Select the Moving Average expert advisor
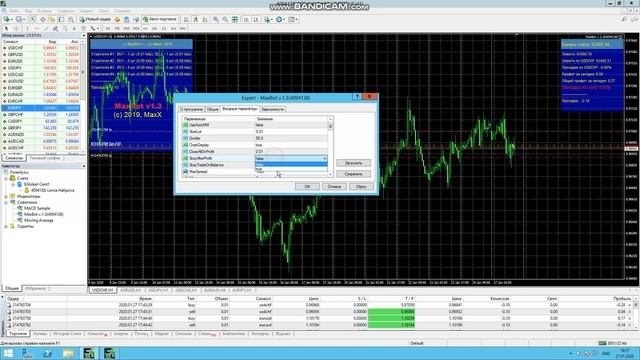Viewport: 640px width, 360px height. [38, 220]
